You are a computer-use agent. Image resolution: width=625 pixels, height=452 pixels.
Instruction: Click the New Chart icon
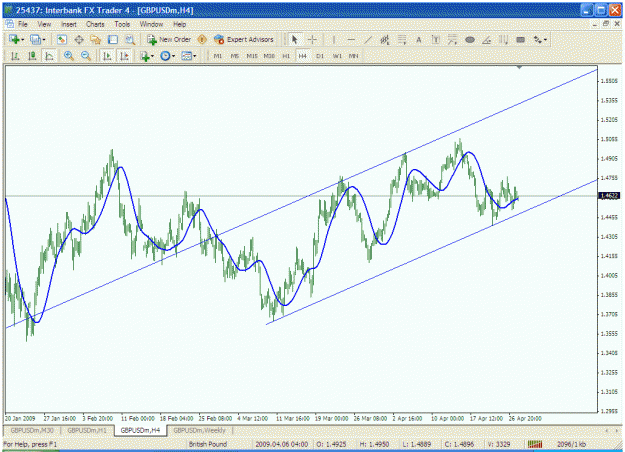pyautogui.click(x=14, y=39)
